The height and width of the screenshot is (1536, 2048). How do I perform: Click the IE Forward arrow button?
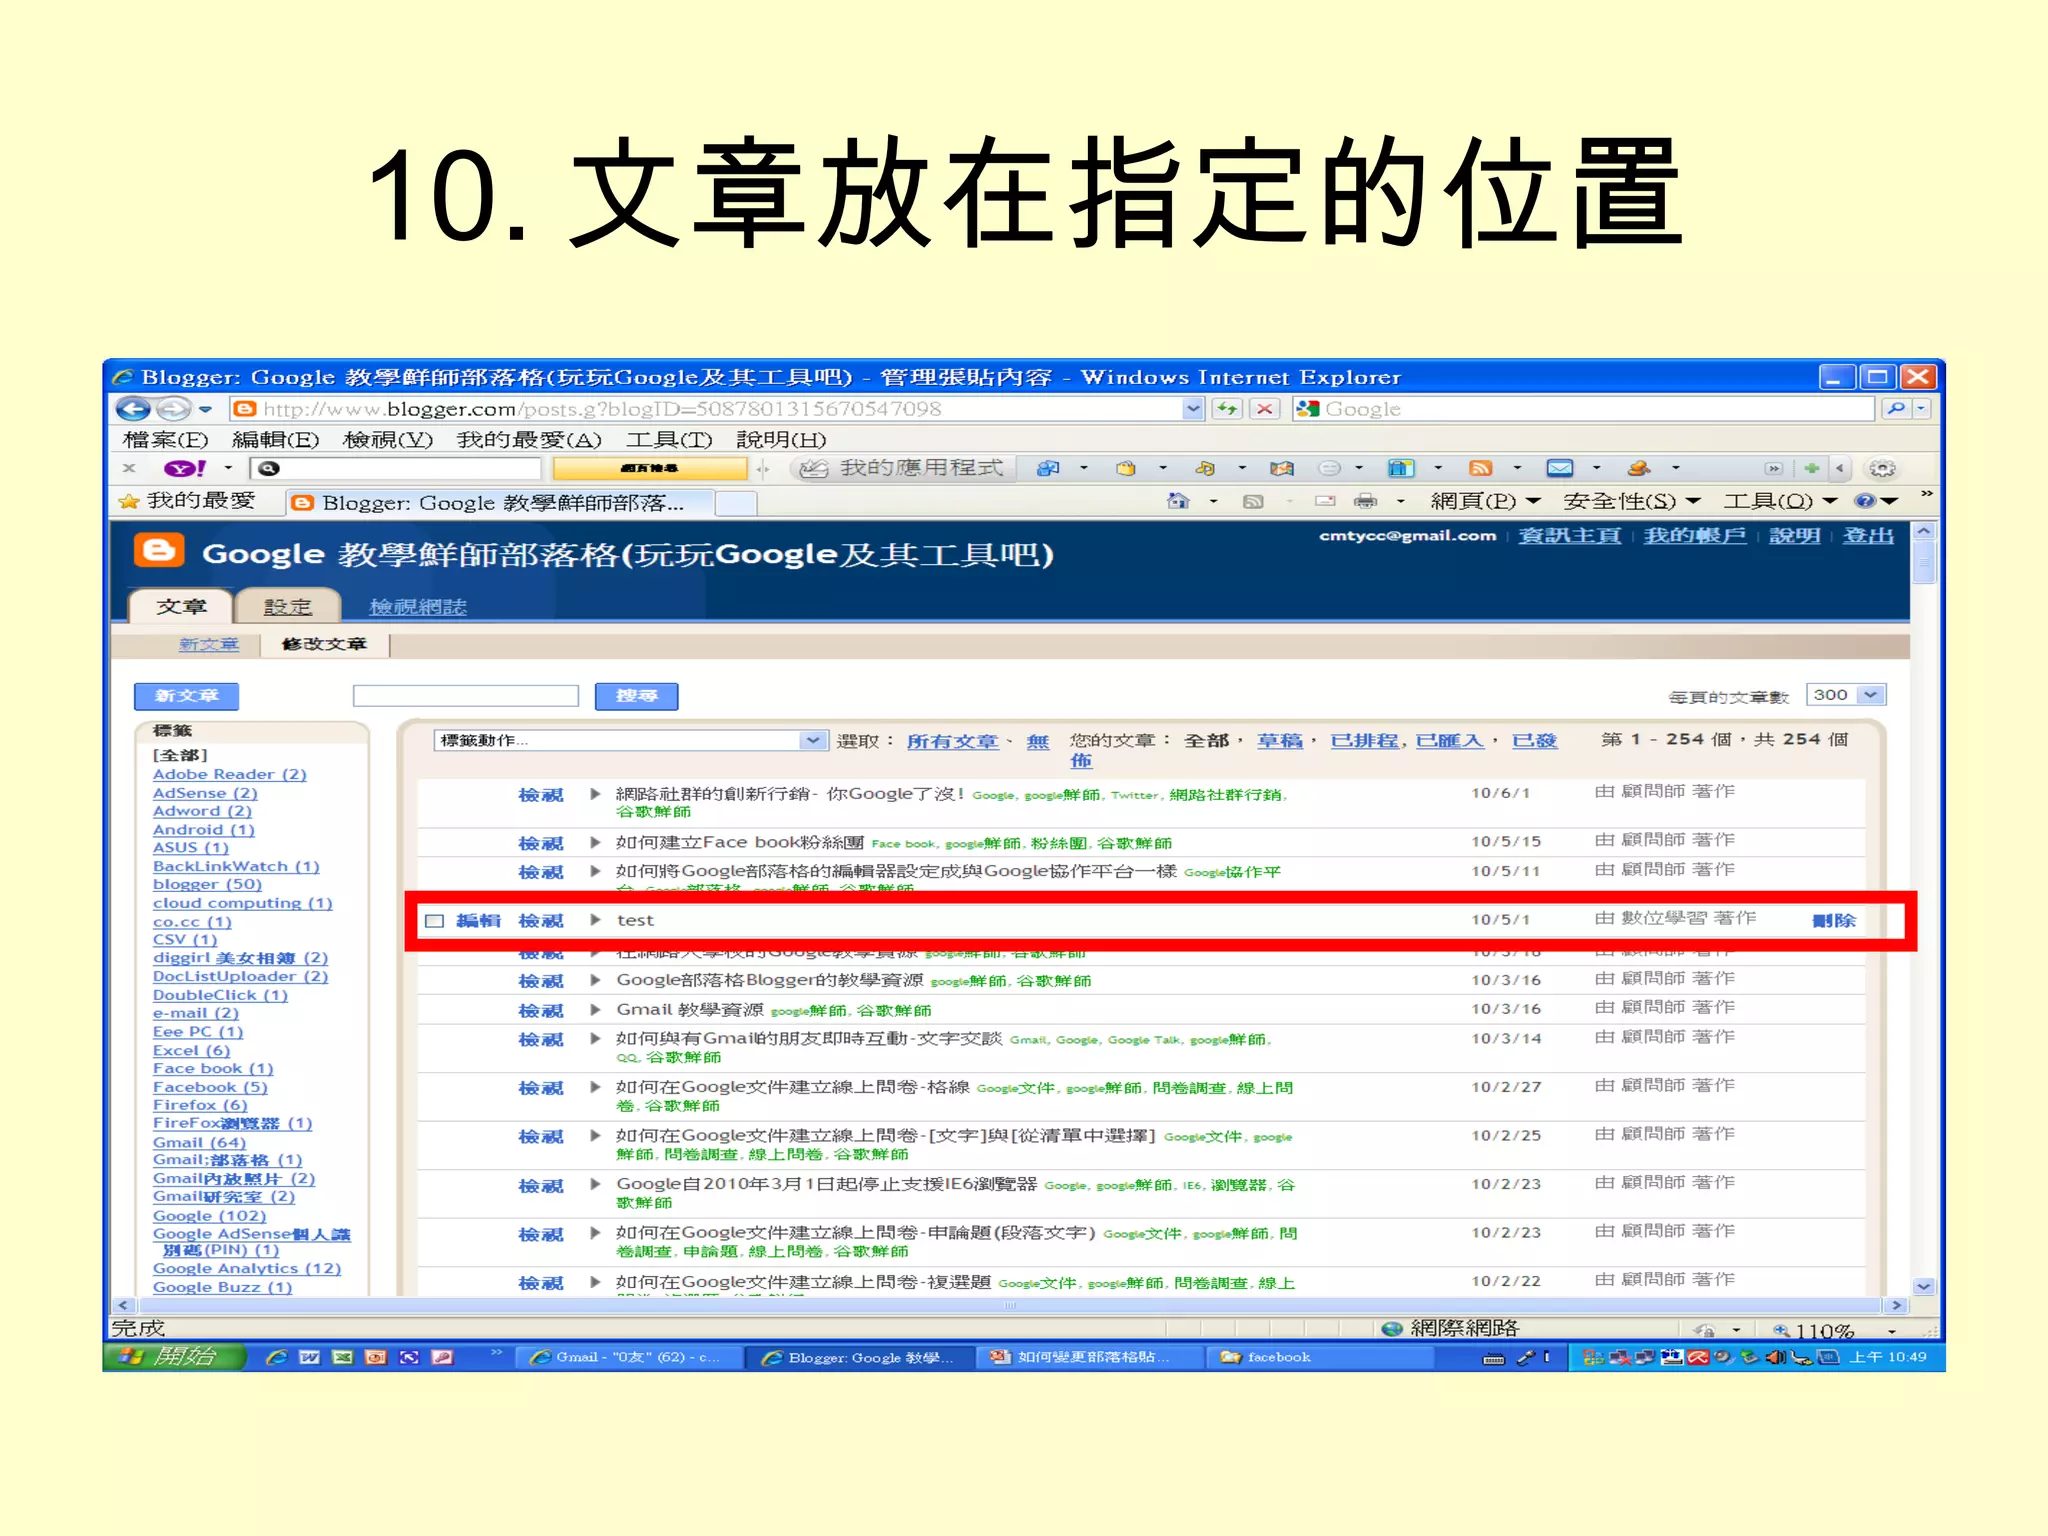point(173,409)
